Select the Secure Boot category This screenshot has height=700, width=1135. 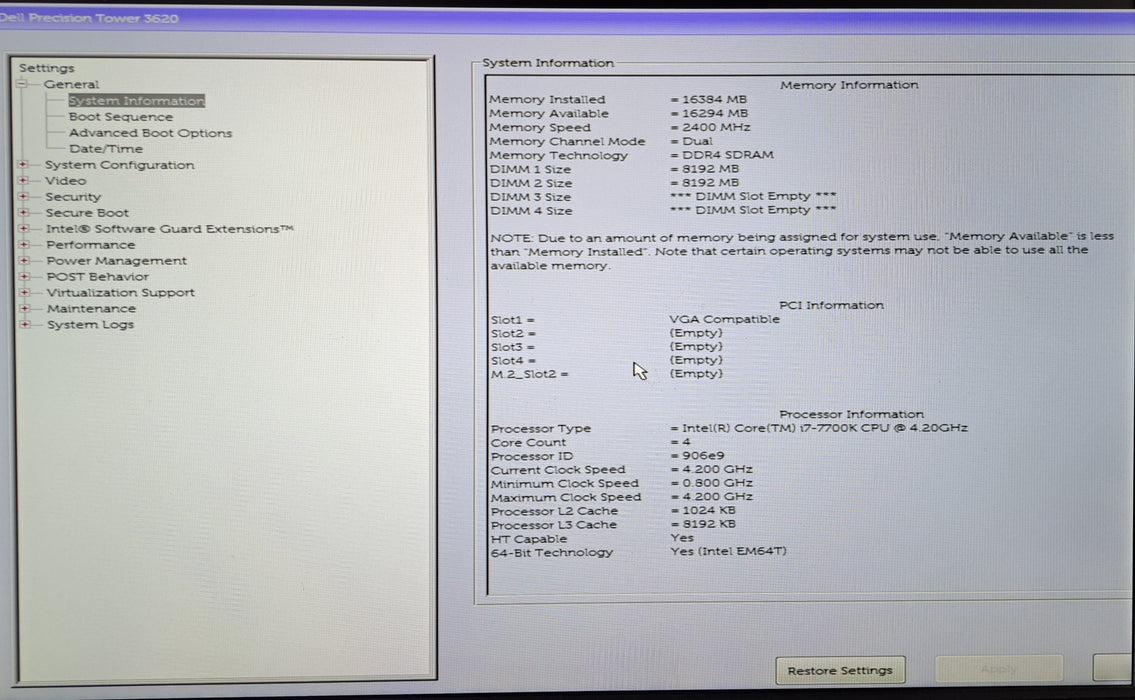coord(87,213)
